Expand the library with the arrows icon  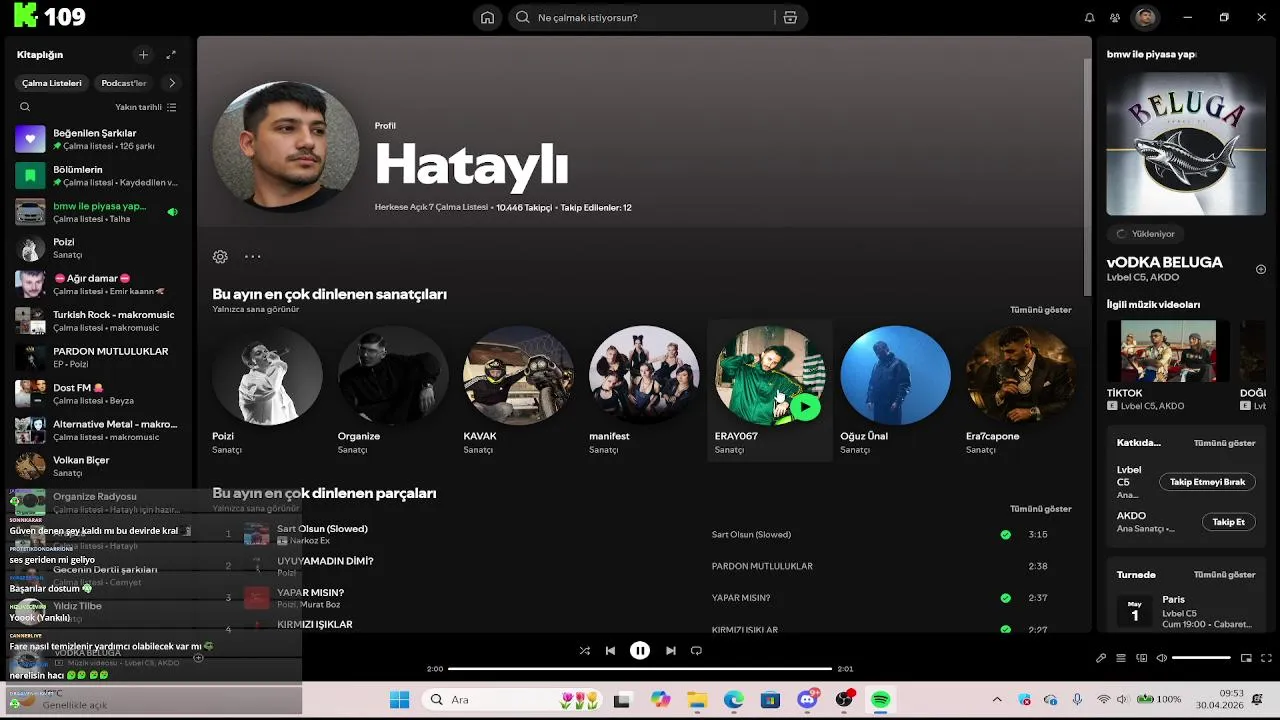(x=171, y=55)
